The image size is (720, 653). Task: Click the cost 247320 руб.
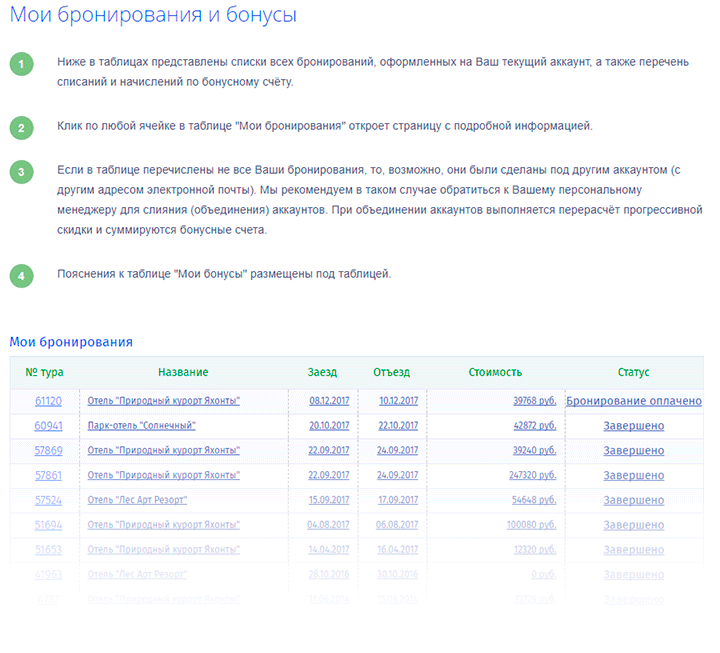tap(533, 475)
